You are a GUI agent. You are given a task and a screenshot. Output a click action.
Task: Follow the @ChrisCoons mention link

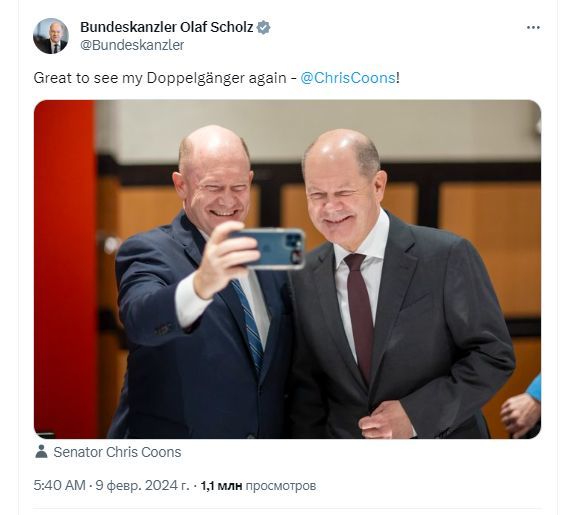click(348, 78)
